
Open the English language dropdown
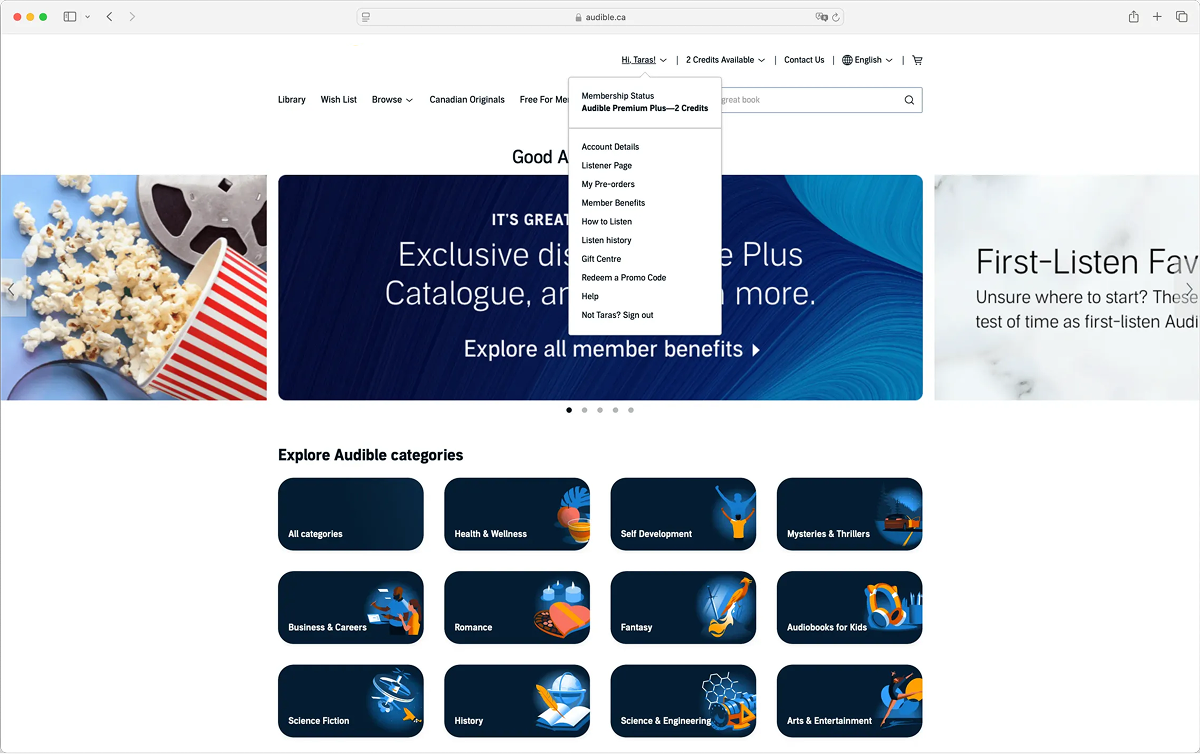pos(867,60)
